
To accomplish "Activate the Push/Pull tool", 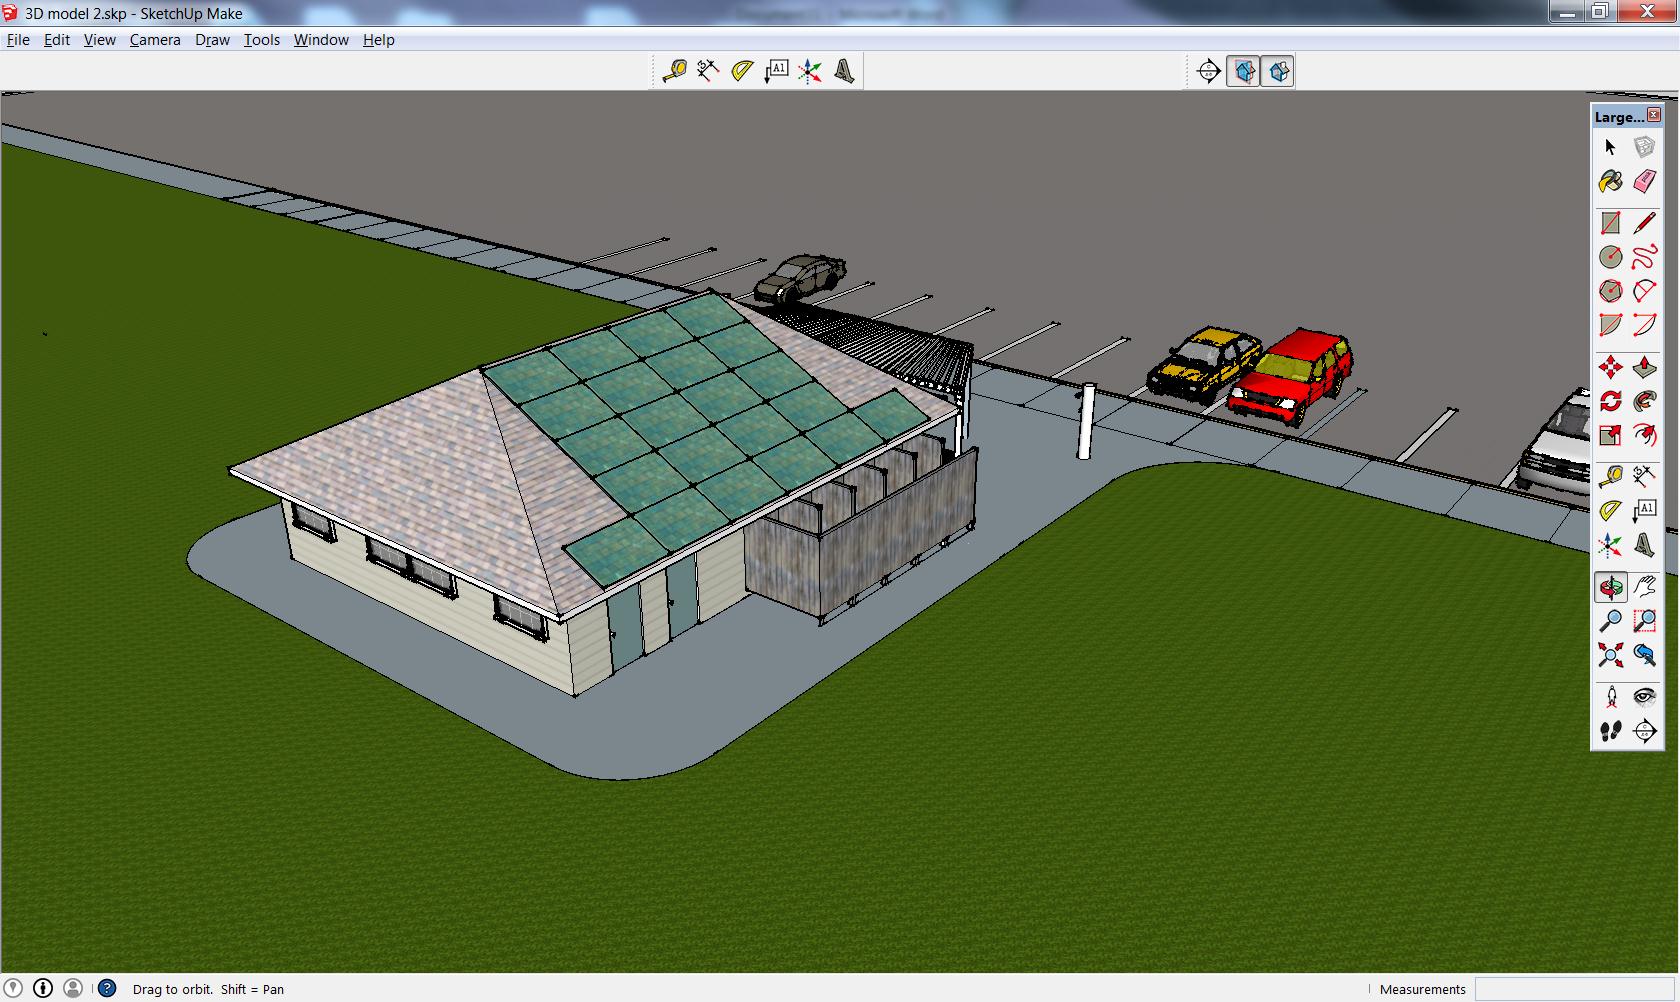I will pyautogui.click(x=1644, y=368).
